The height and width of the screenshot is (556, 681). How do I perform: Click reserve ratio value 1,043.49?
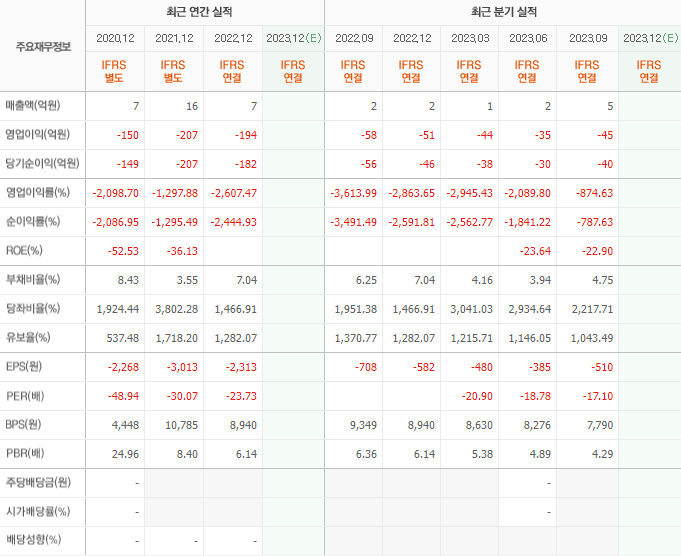(x=592, y=338)
